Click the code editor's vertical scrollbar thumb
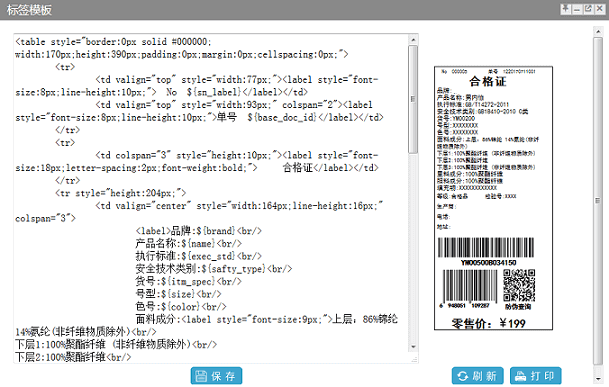The height and width of the screenshot is (387, 609). pyautogui.click(x=413, y=99)
